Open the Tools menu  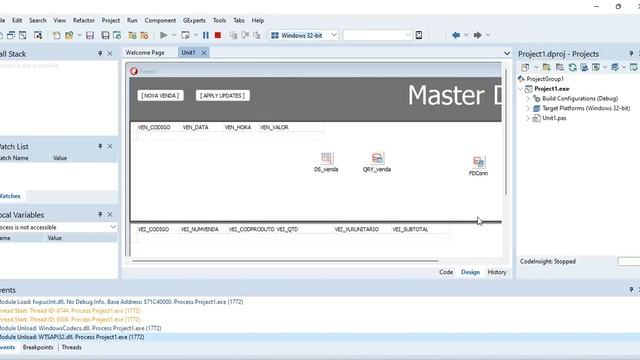pyautogui.click(x=219, y=20)
